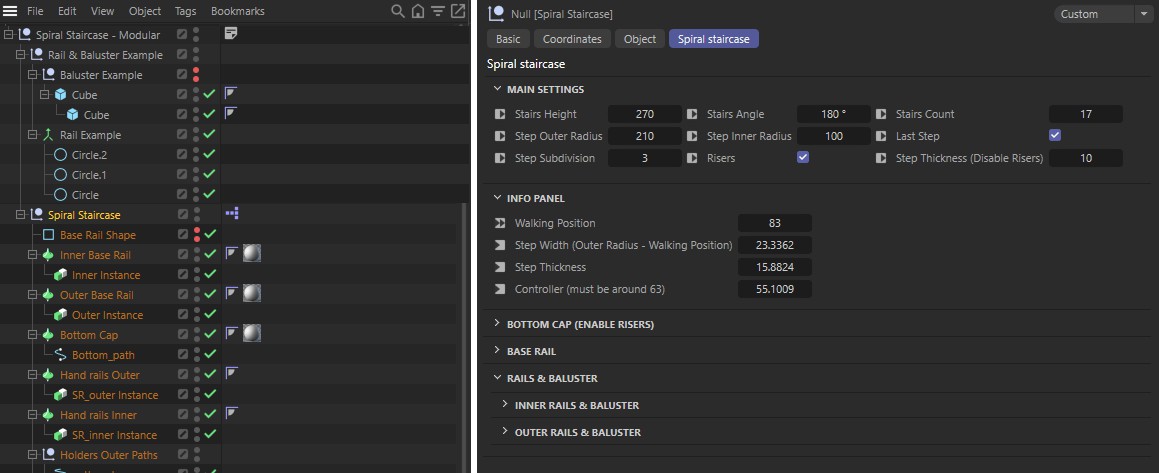1159x473 pixels.
Task: Select the phong tag on Hand rails Inner
Action: point(231,414)
